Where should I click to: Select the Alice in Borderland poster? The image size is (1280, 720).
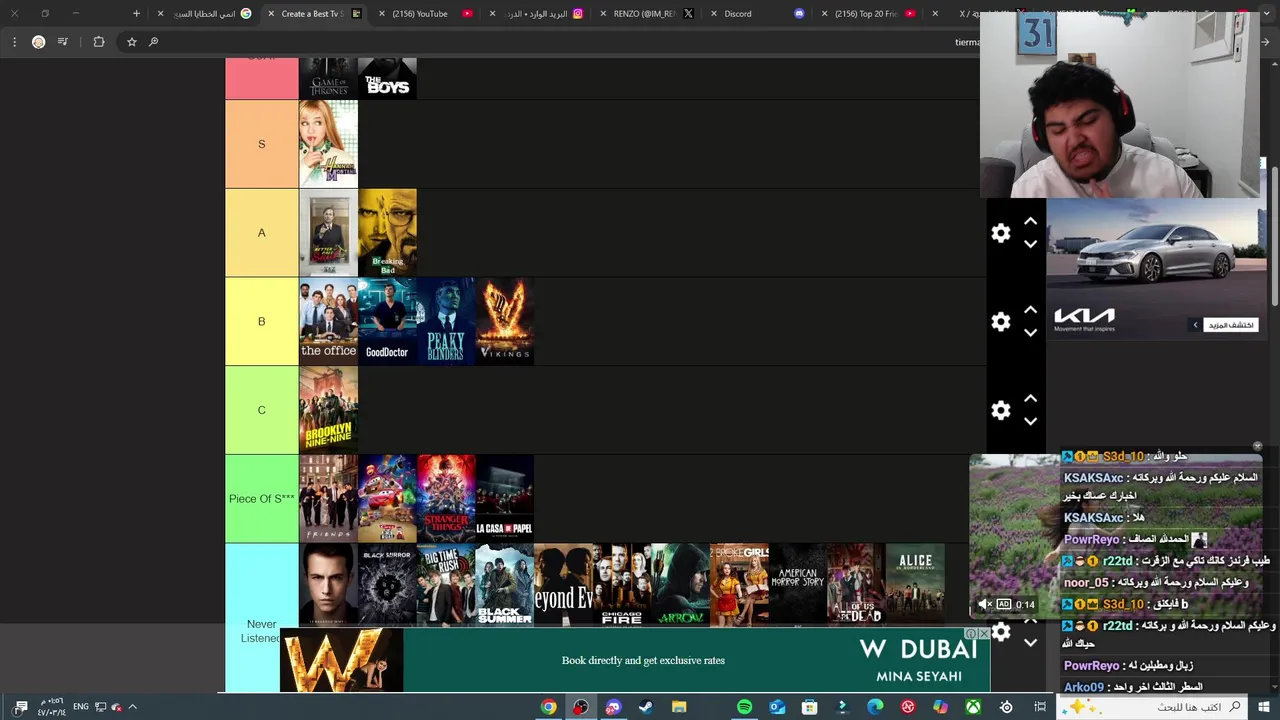[915, 585]
